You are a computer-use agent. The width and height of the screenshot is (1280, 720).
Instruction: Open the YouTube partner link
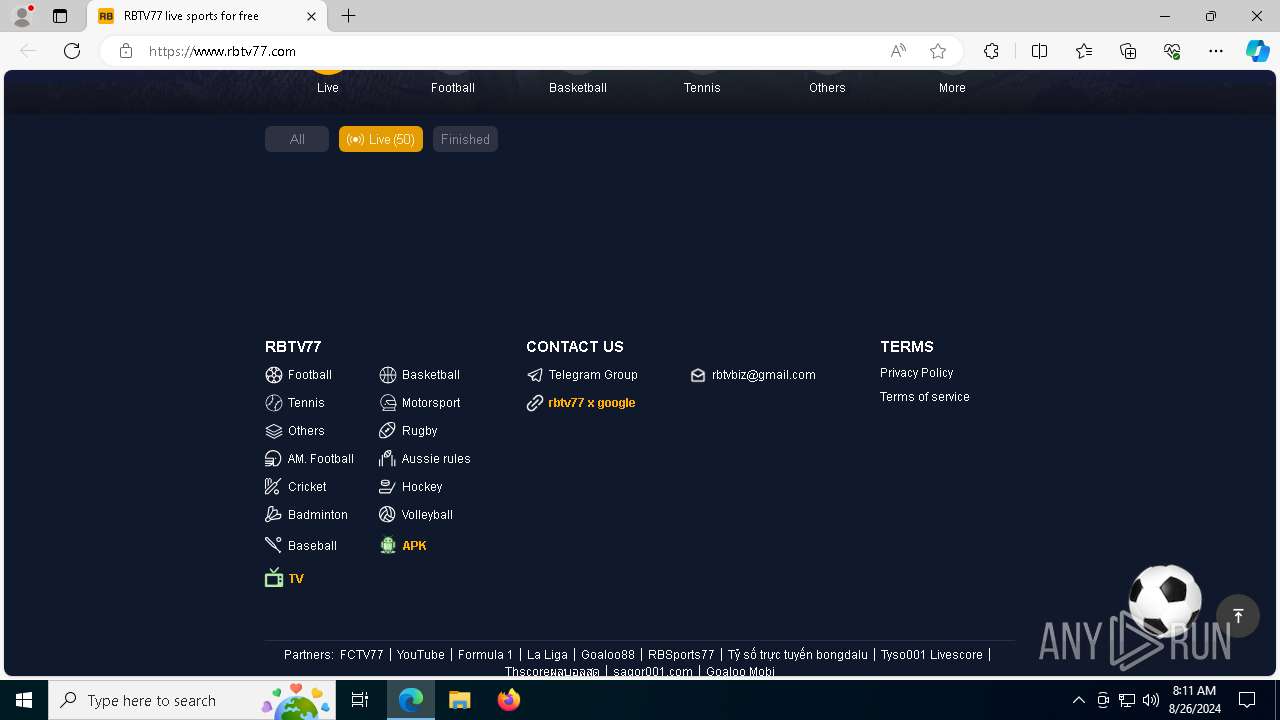click(x=421, y=655)
